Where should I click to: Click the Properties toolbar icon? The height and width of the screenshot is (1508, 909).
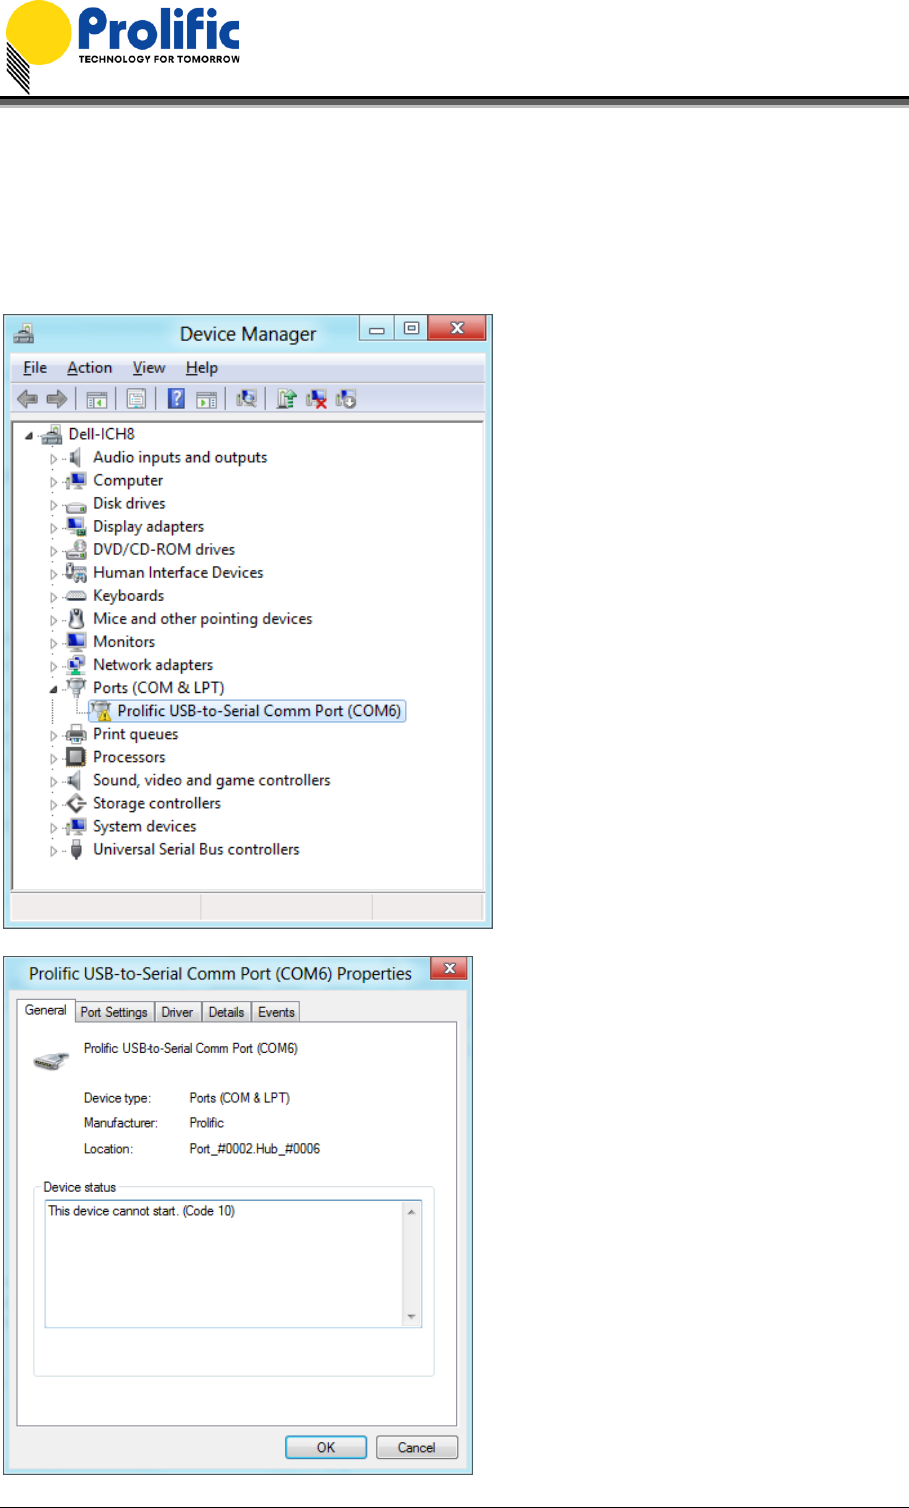click(137, 400)
